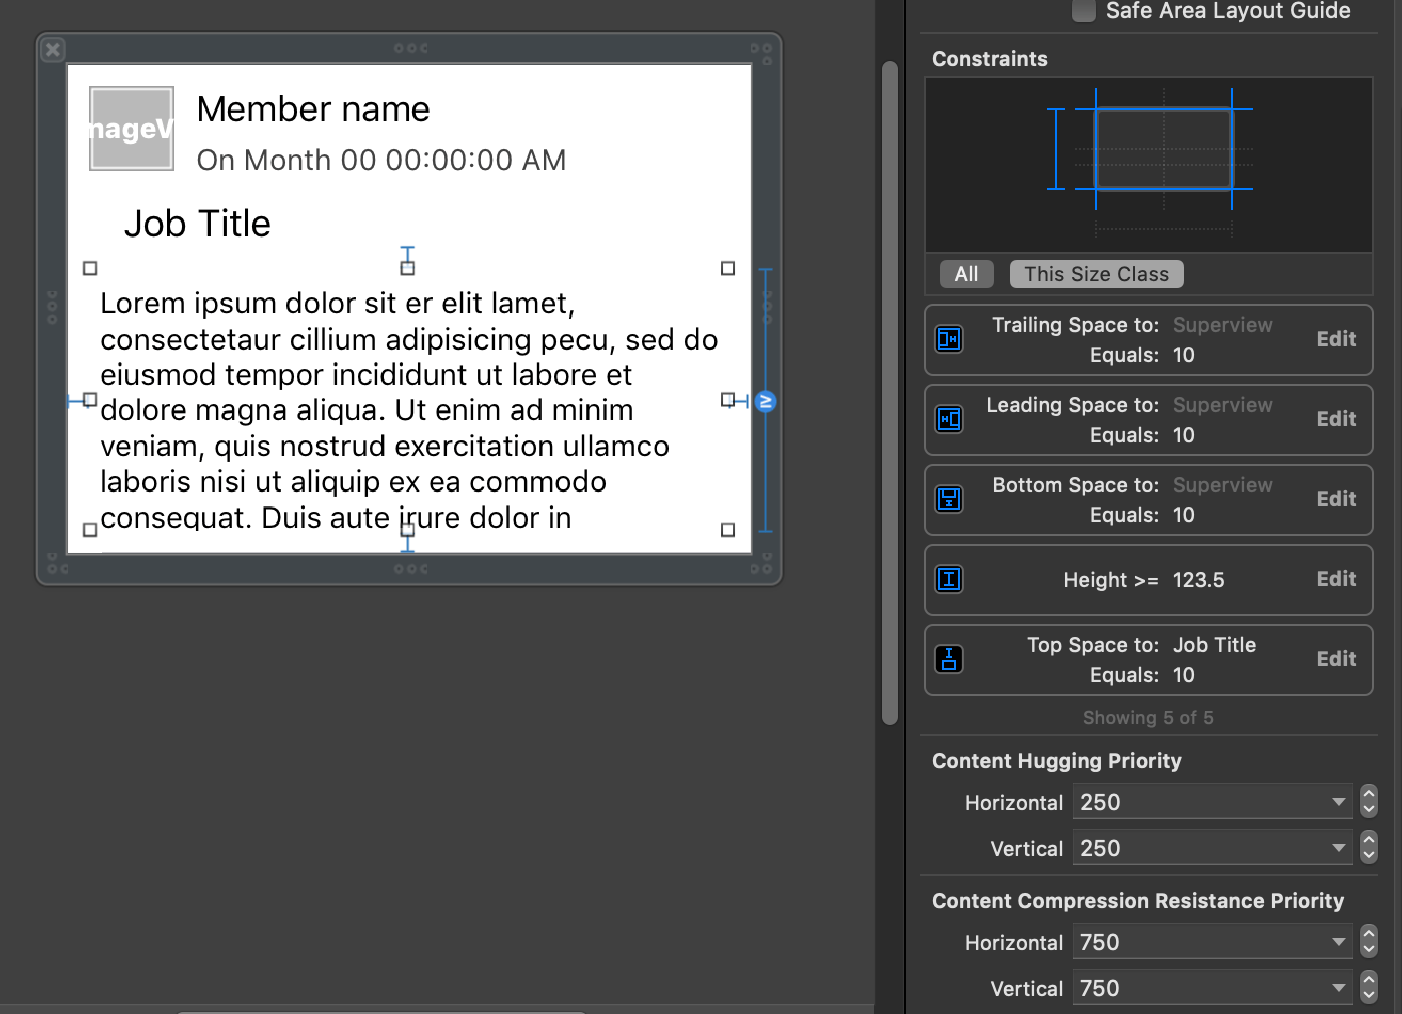Enable the Safe Area Layout Guide checkbox

[1083, 11]
